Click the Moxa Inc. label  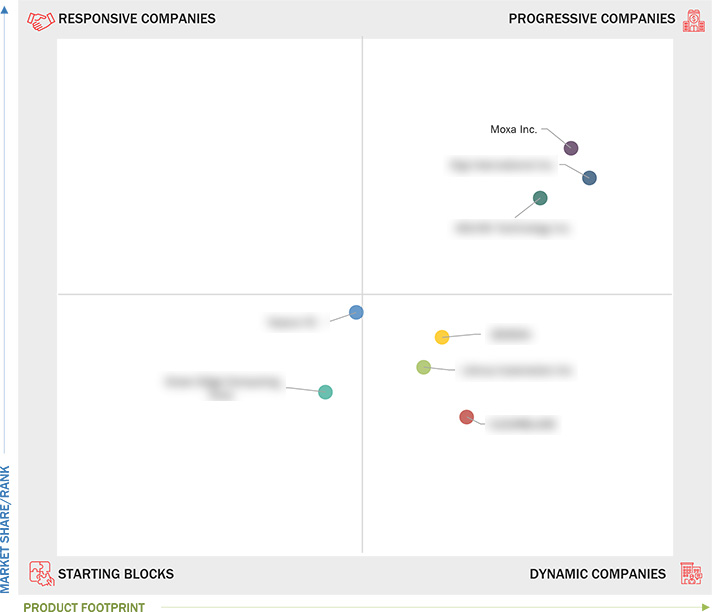click(x=514, y=129)
